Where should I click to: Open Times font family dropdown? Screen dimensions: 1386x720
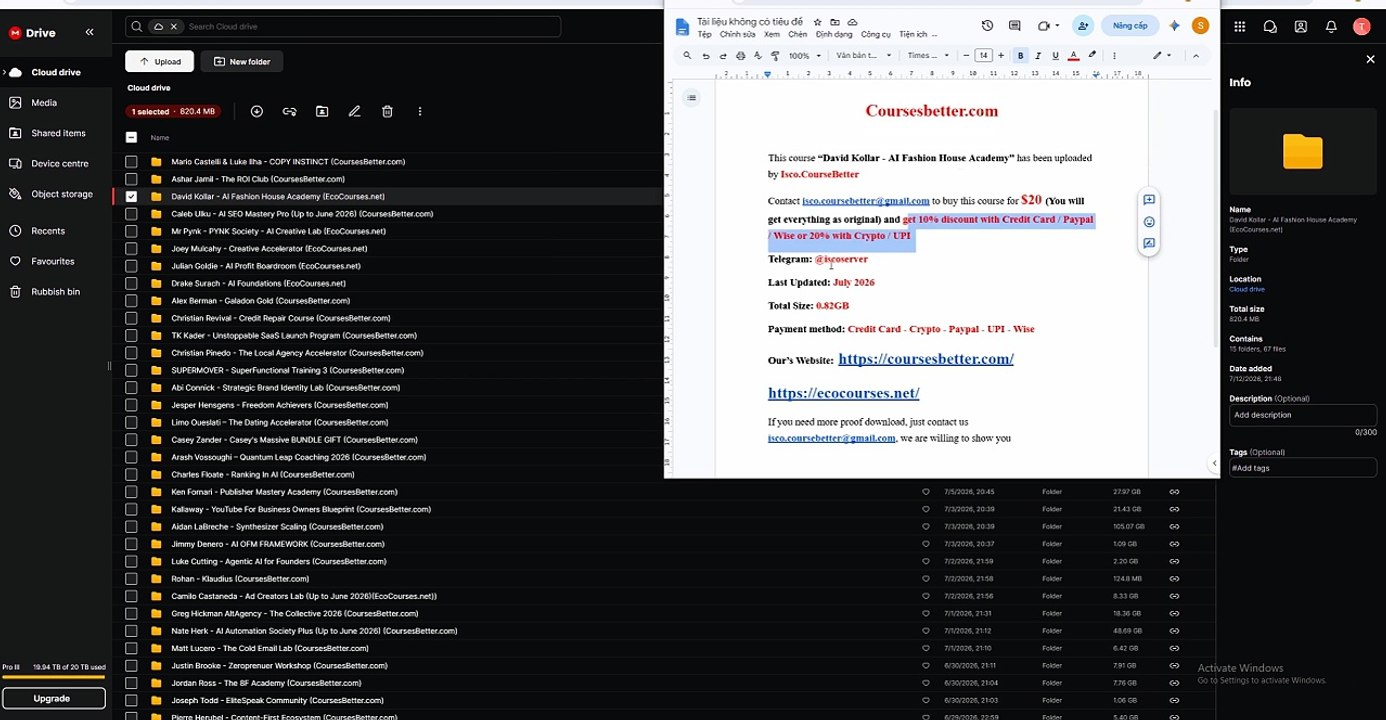point(928,56)
